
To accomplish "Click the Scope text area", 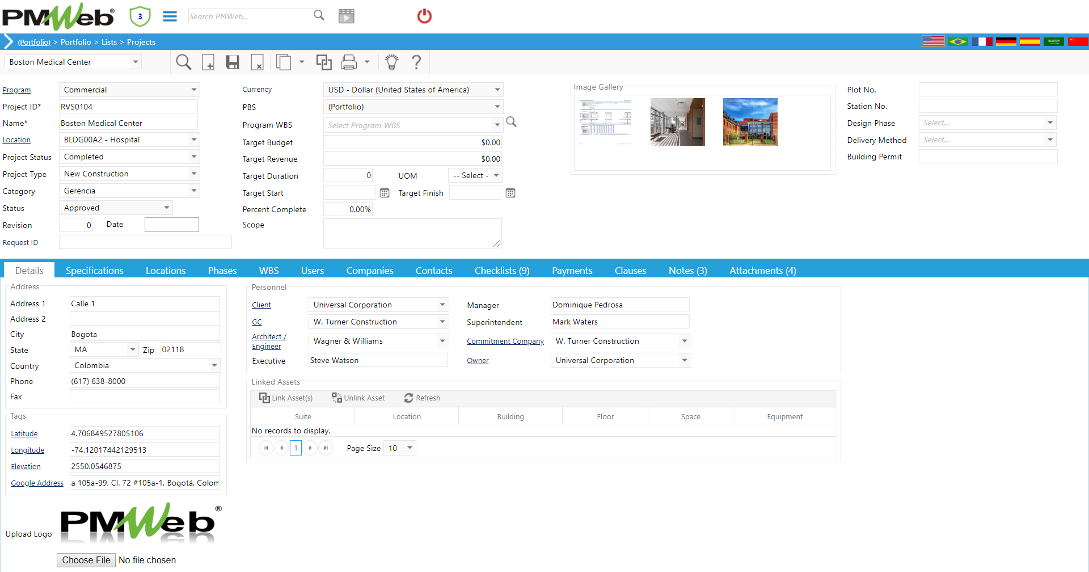I will click(413, 233).
